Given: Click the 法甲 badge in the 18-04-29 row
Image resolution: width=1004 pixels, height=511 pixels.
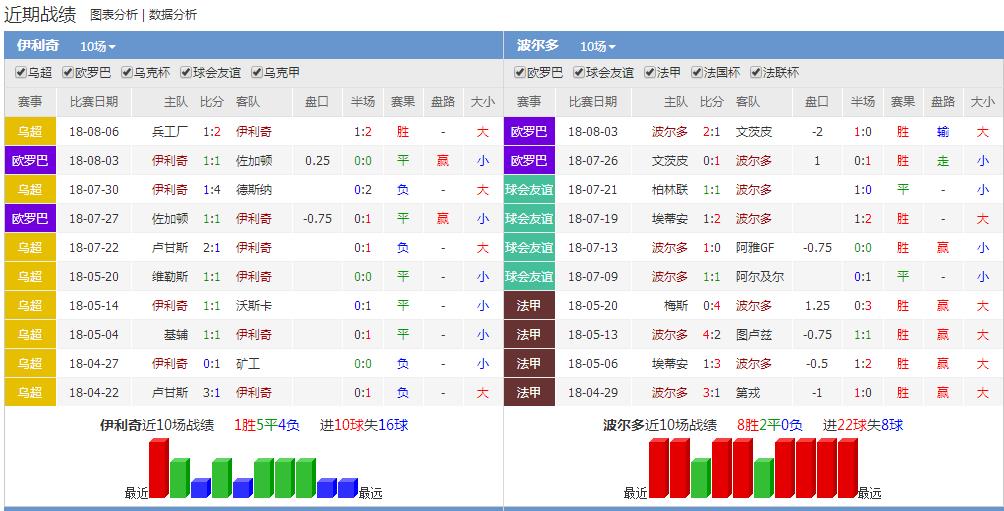Looking at the screenshot, I should tap(529, 393).
